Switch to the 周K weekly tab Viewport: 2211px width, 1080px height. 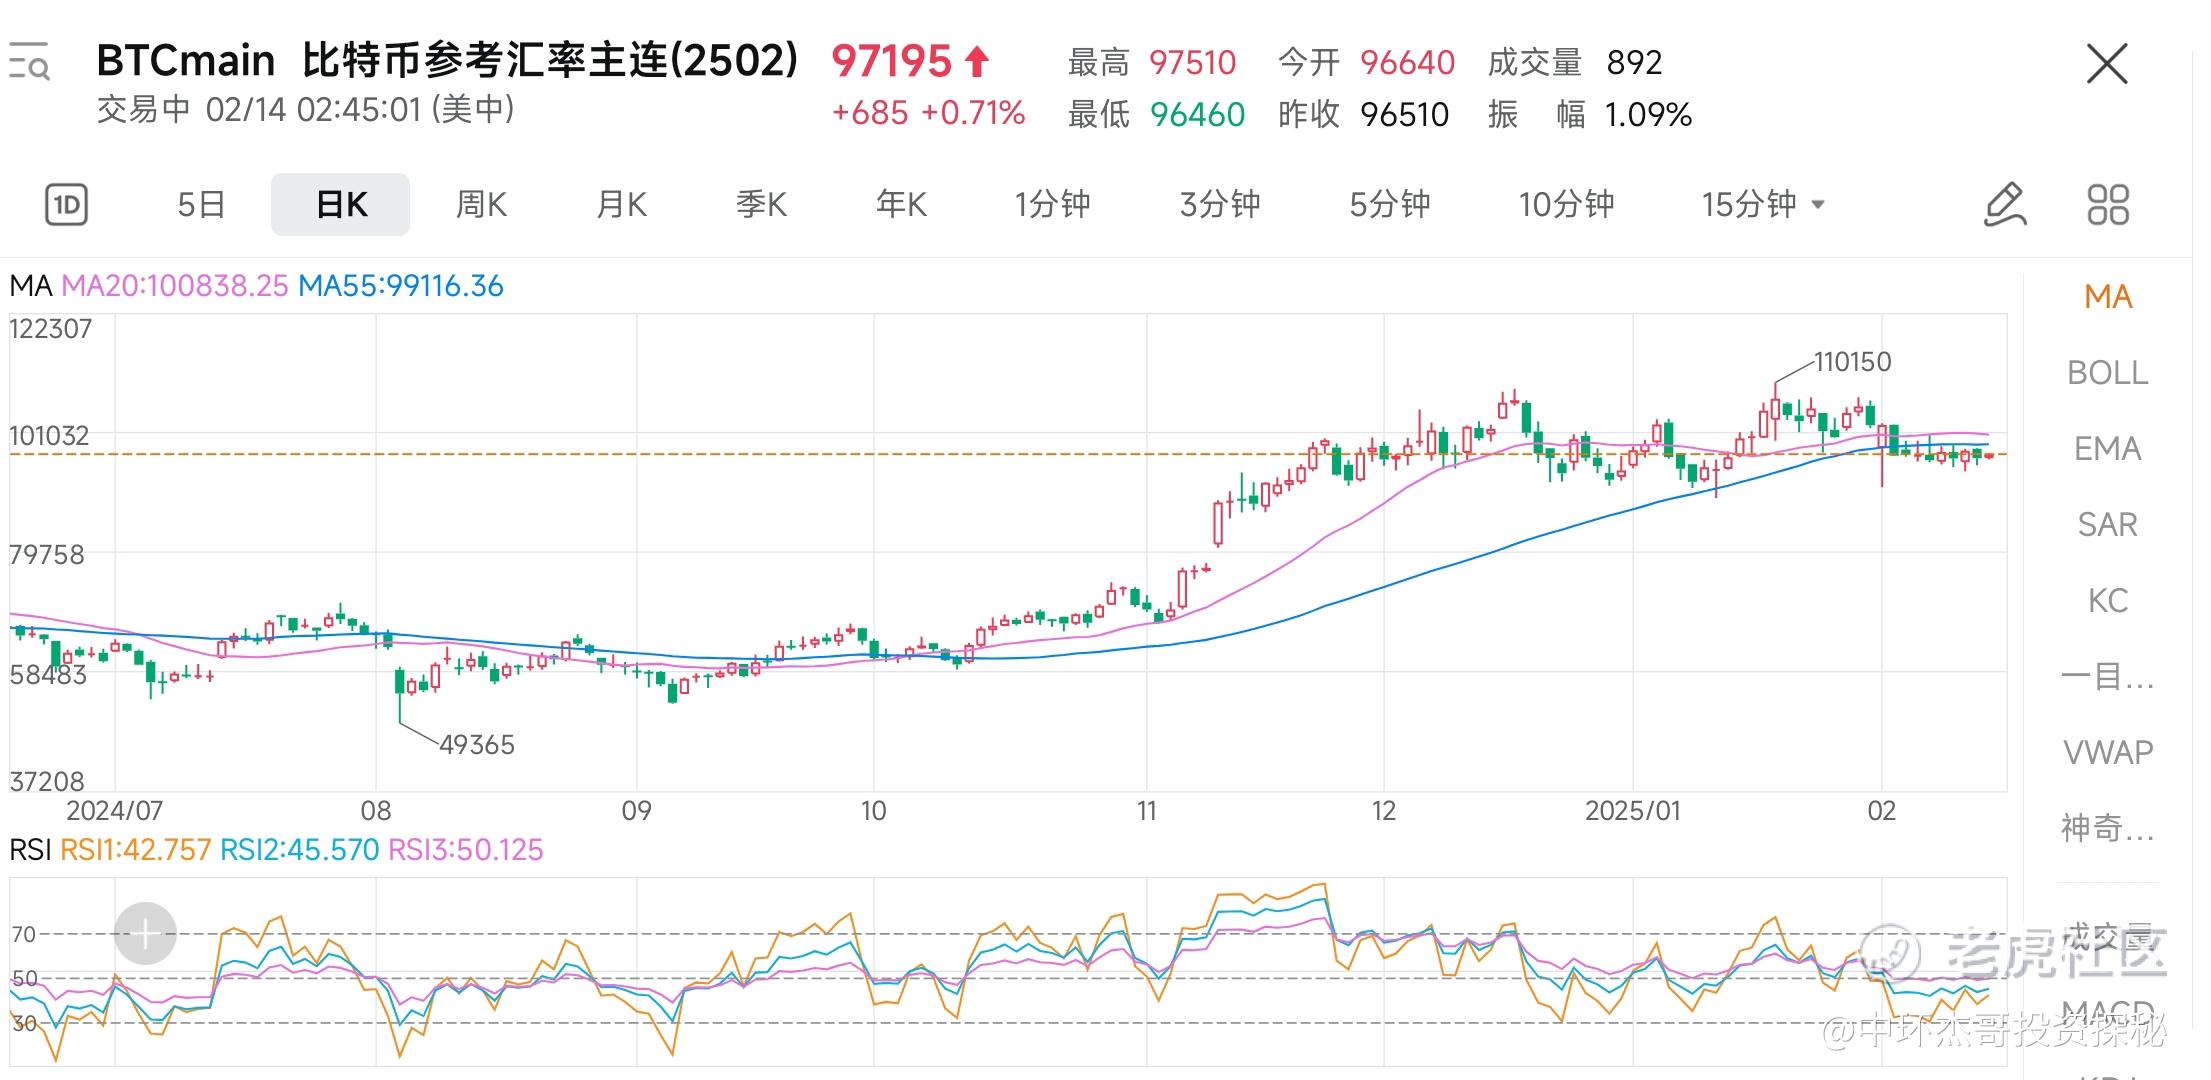tap(481, 205)
